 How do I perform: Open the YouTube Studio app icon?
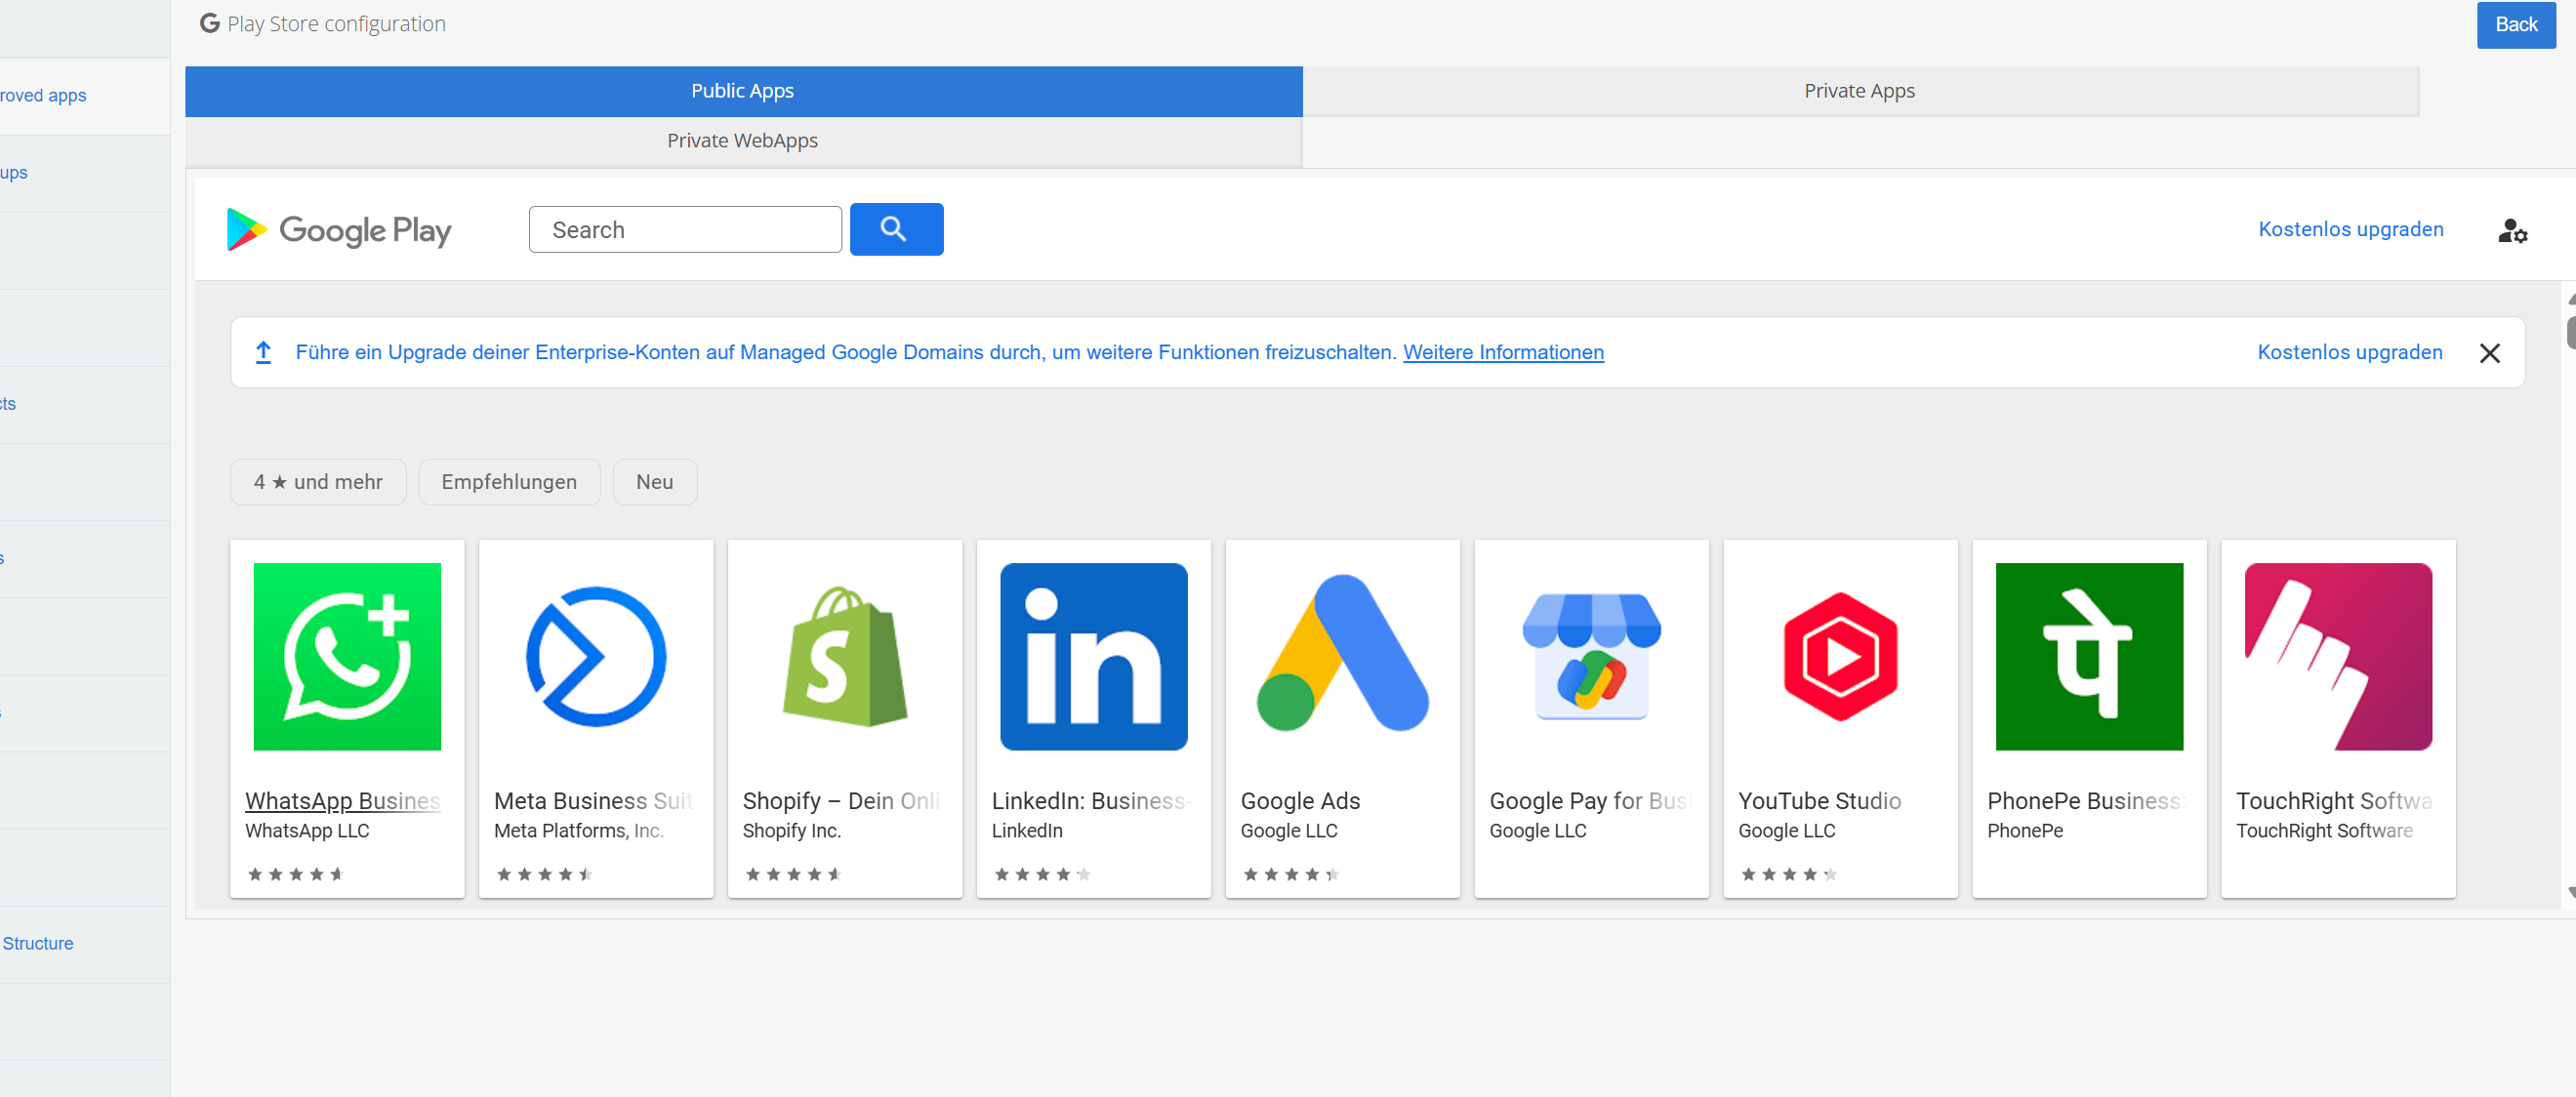1839,656
